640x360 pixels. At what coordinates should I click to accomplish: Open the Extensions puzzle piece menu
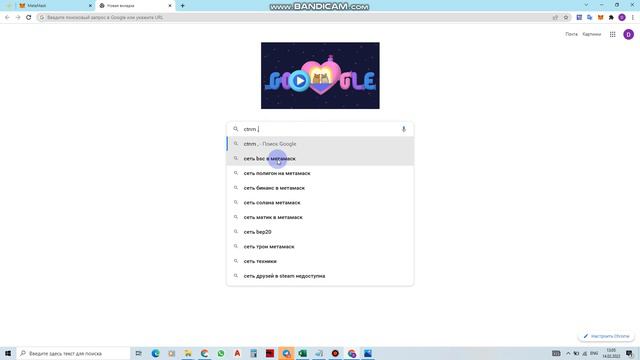point(611,18)
